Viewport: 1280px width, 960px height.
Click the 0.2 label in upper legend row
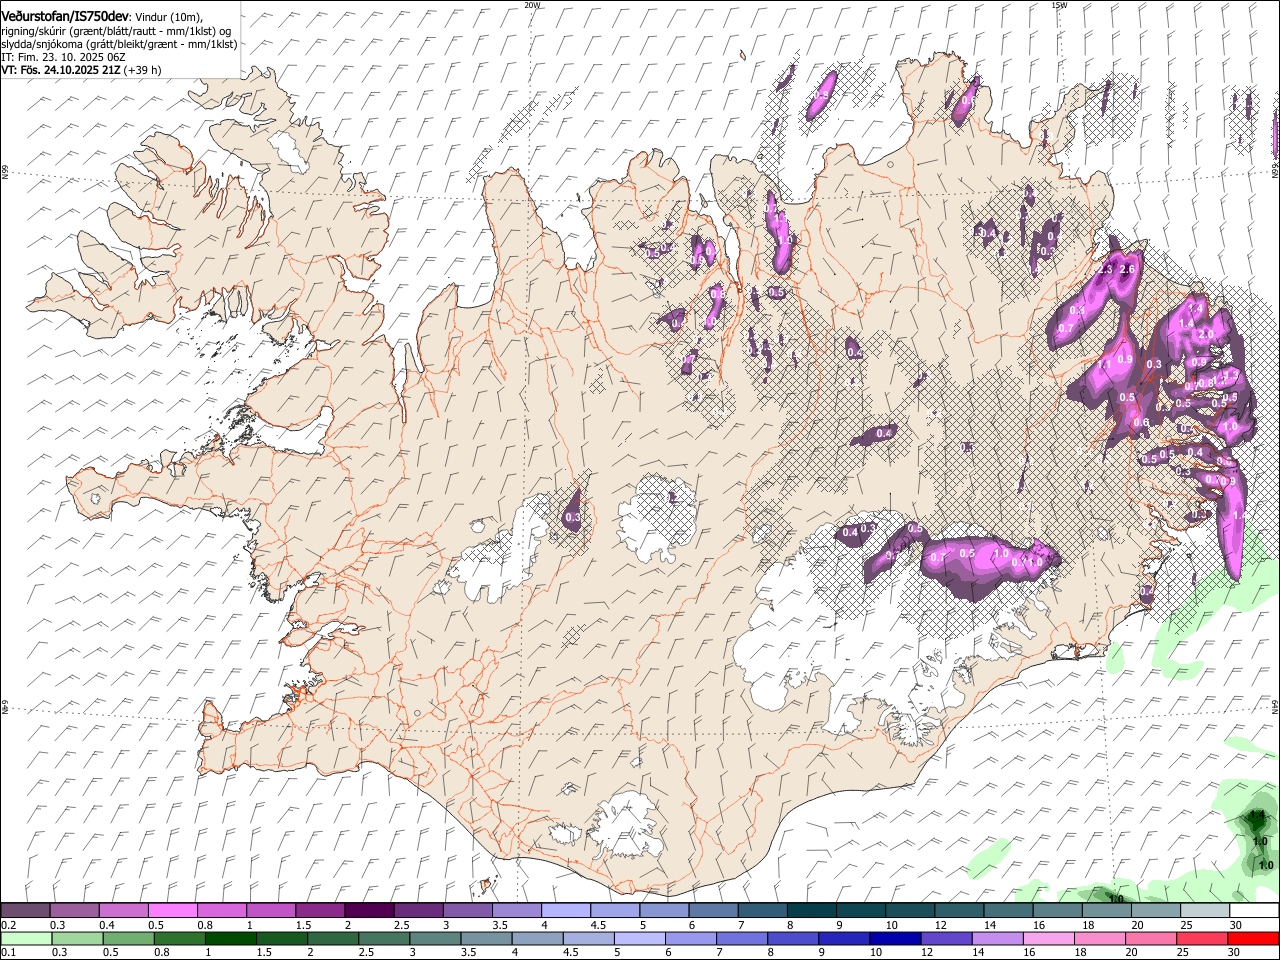point(8,925)
